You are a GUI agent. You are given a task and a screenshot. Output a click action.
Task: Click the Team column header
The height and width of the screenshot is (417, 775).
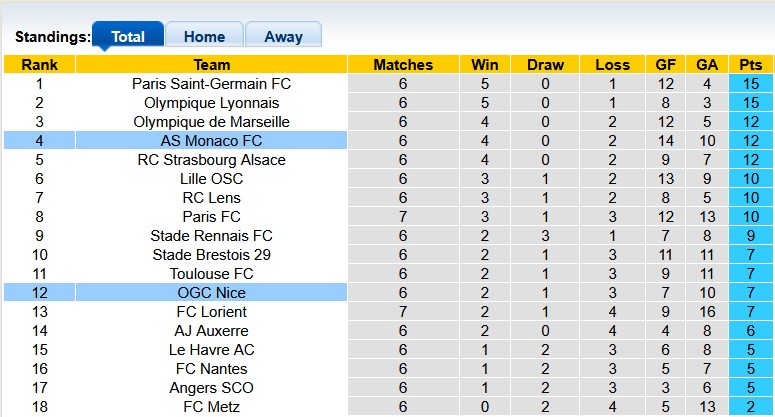point(211,65)
